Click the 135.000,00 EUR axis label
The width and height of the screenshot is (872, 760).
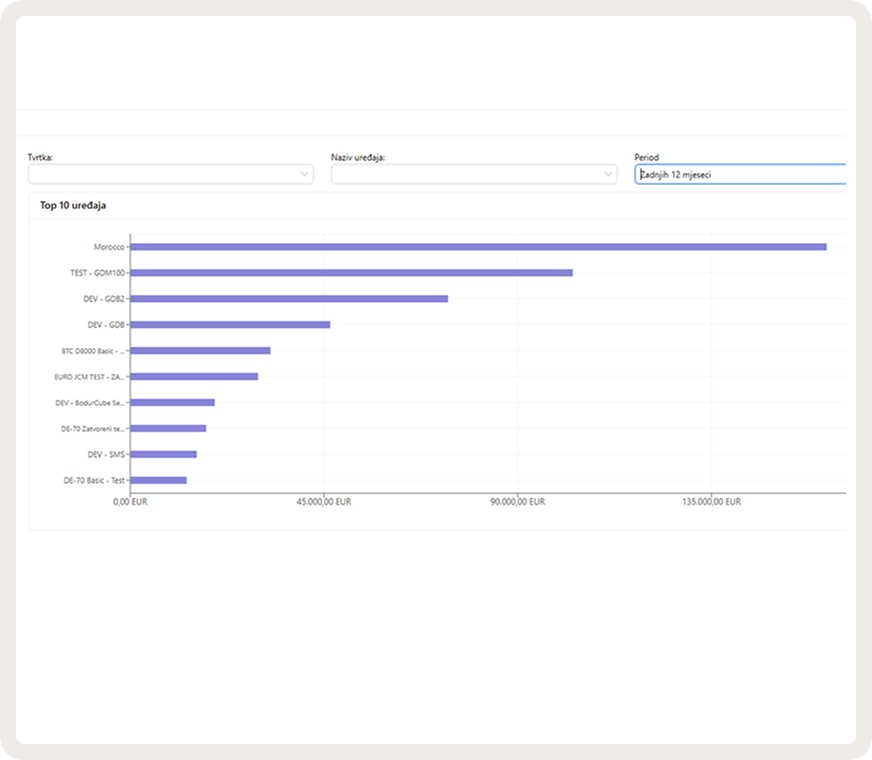click(711, 501)
